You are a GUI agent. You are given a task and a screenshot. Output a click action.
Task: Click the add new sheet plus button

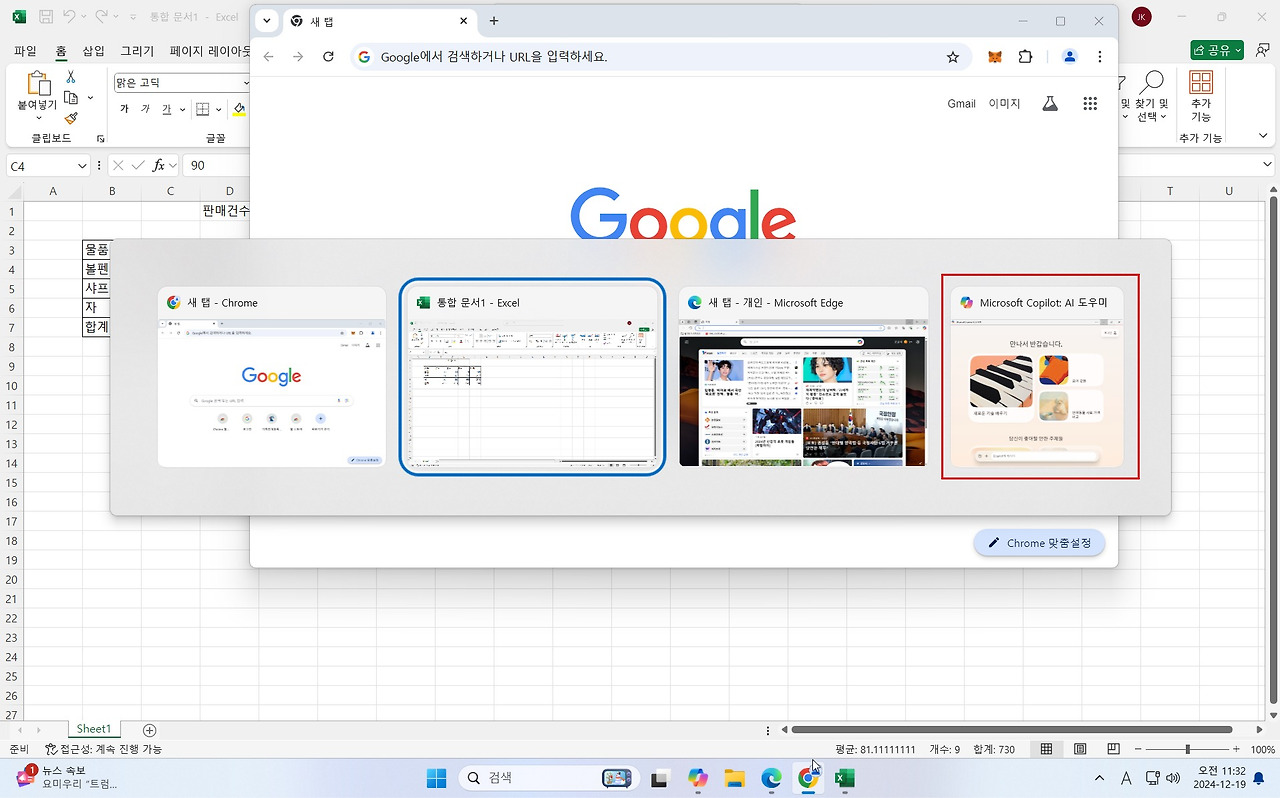[150, 730]
